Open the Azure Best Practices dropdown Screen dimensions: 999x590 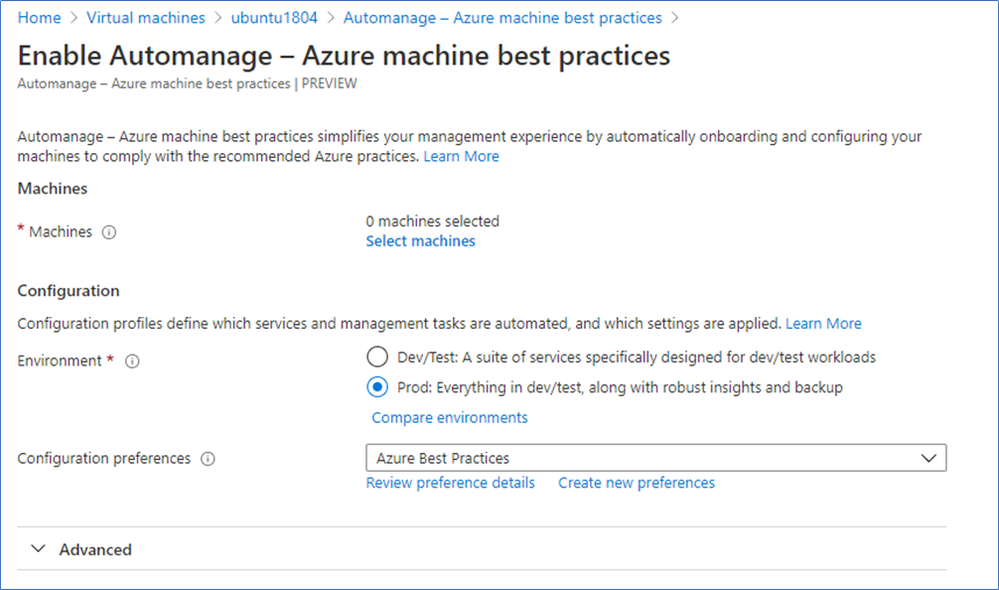coord(655,458)
